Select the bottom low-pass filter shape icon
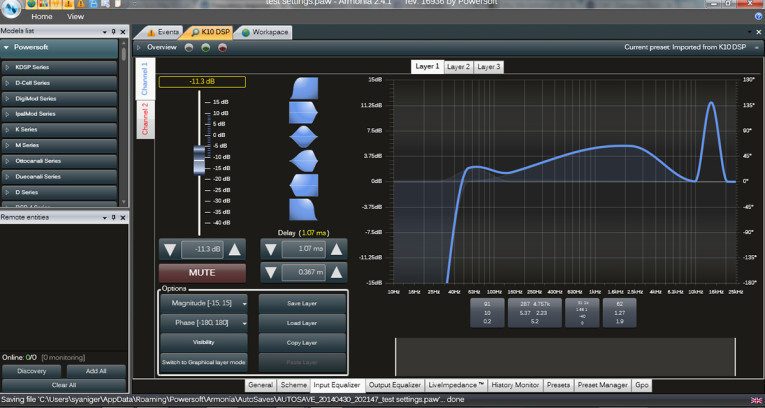 click(303, 209)
